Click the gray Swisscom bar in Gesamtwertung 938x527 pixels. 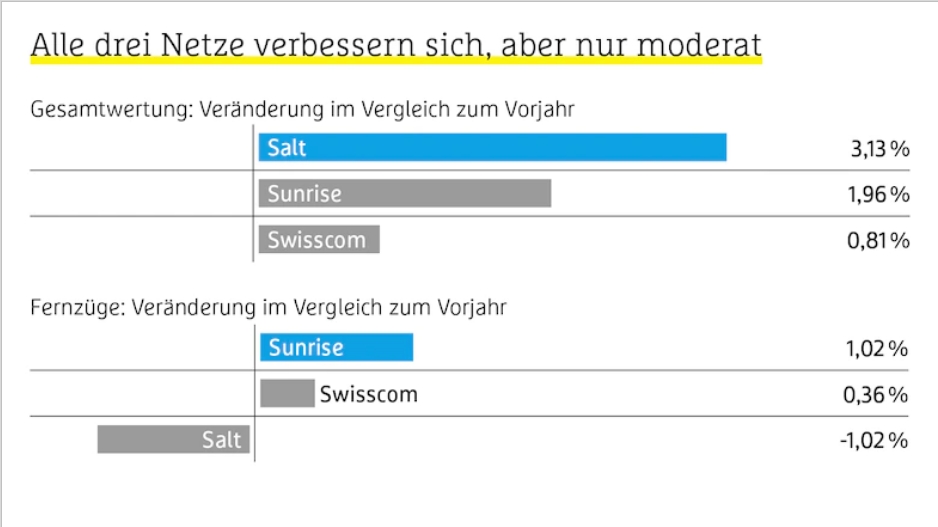(x=319, y=239)
